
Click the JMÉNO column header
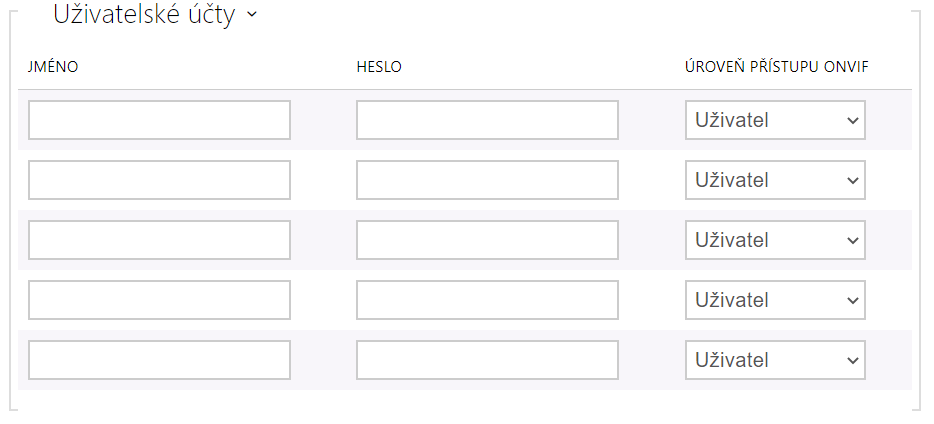[x=53, y=67]
